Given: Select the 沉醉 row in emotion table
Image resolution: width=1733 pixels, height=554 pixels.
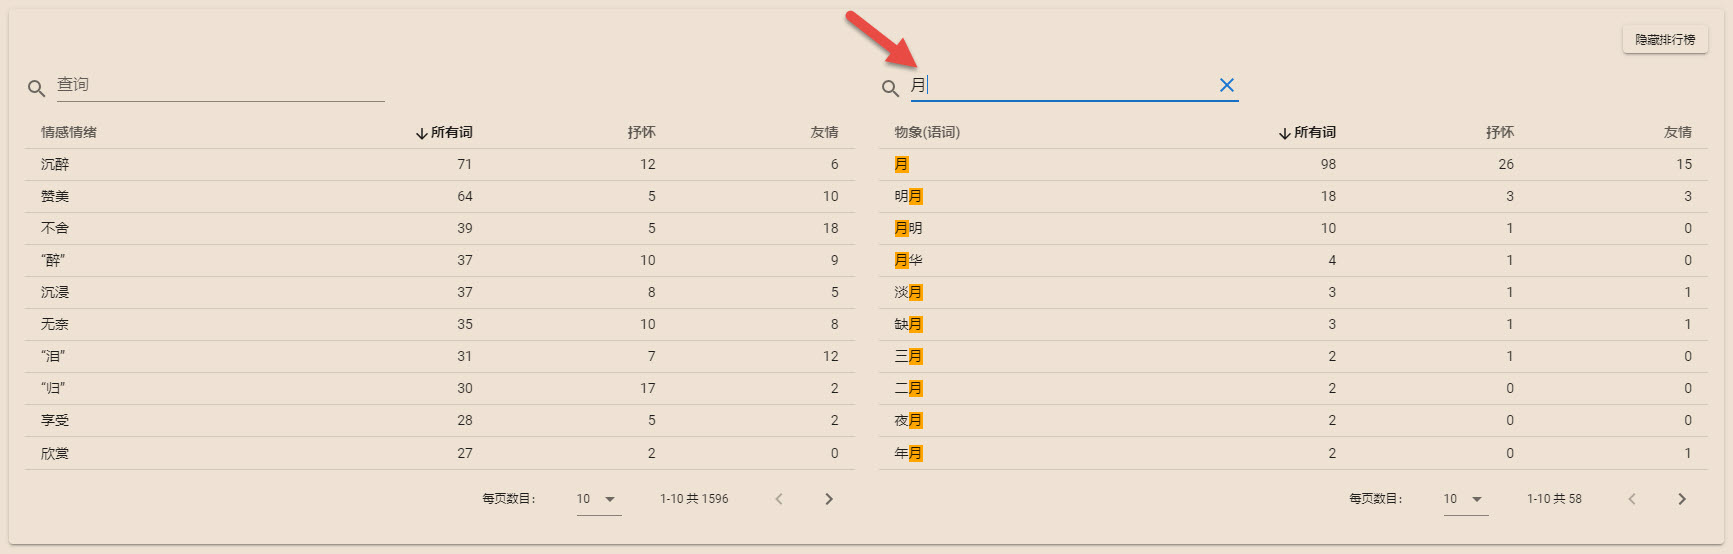Looking at the screenshot, I should pyautogui.click(x=55, y=164).
